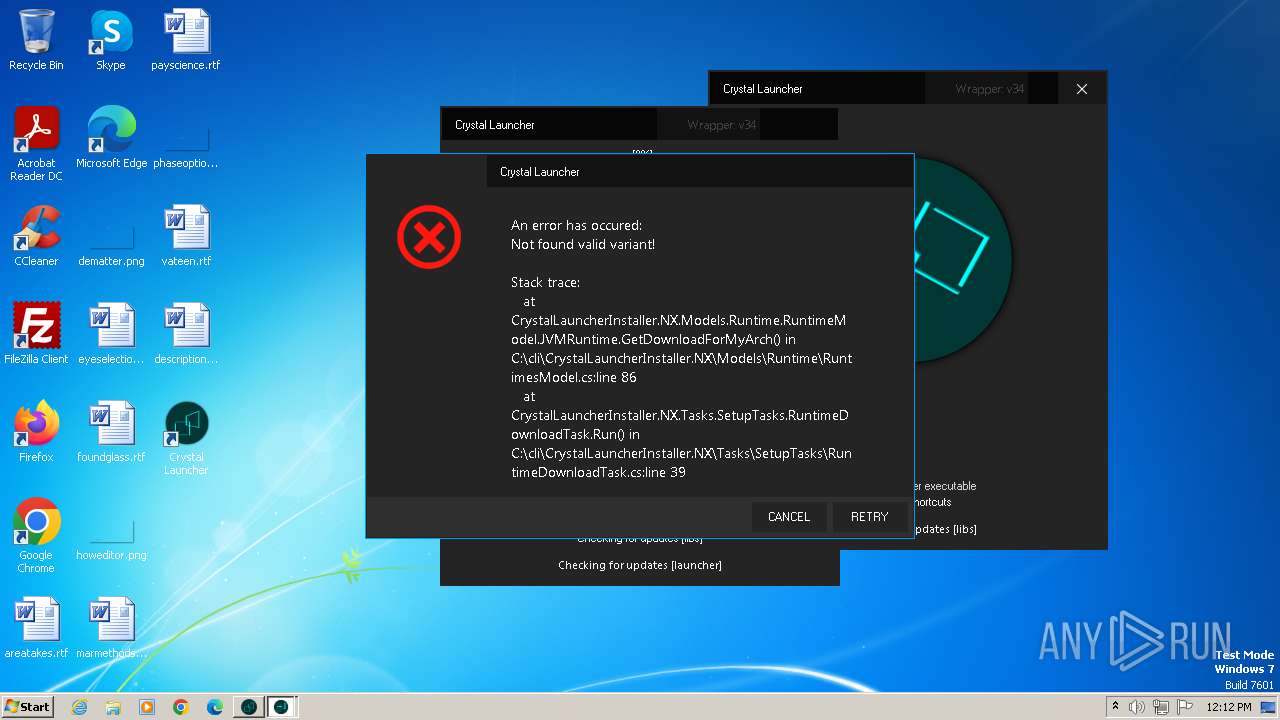Open Google Chrome desktop shortcut
This screenshot has height=720, width=1280.
36,536
